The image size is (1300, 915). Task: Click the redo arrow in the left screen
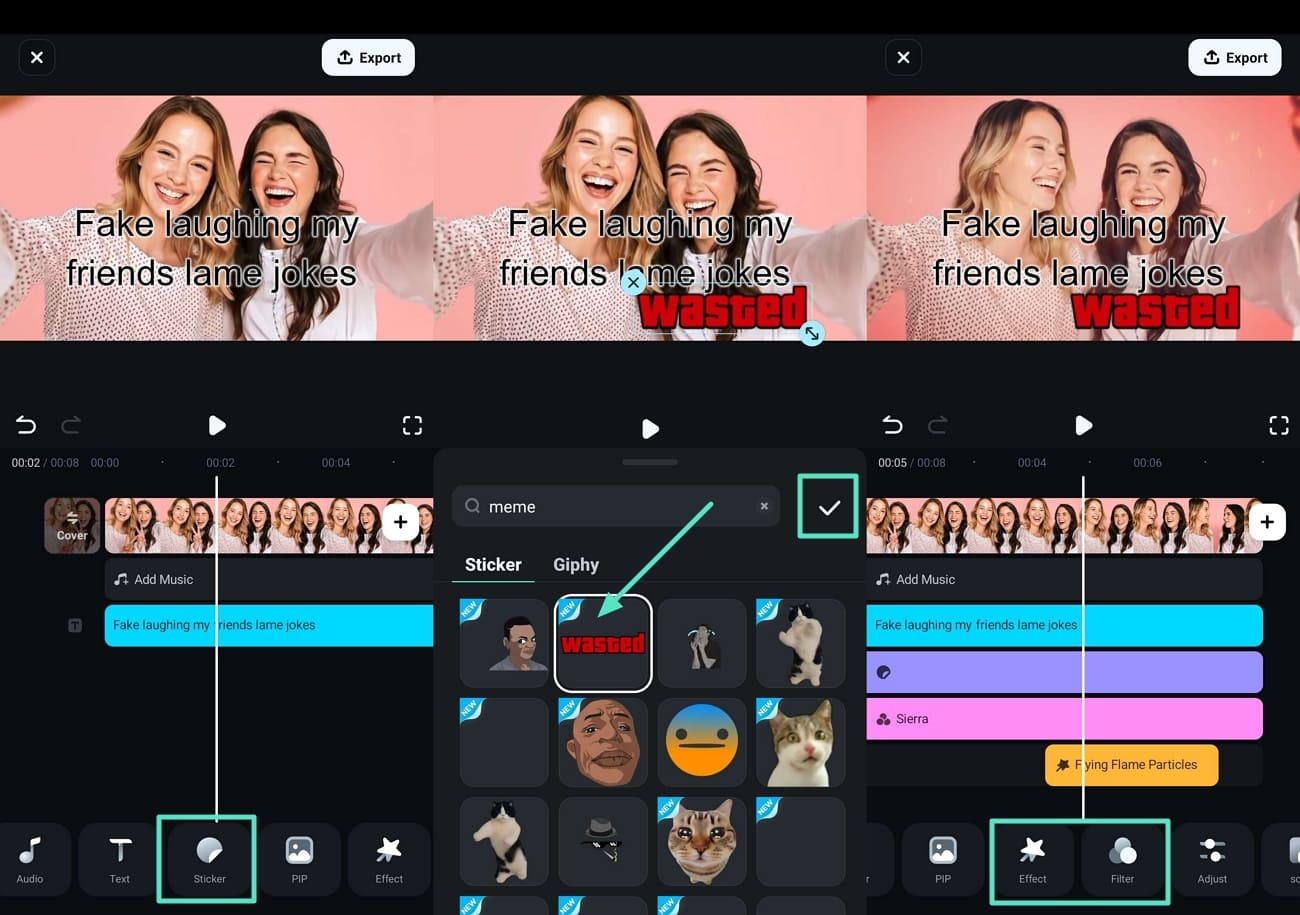[x=71, y=426]
